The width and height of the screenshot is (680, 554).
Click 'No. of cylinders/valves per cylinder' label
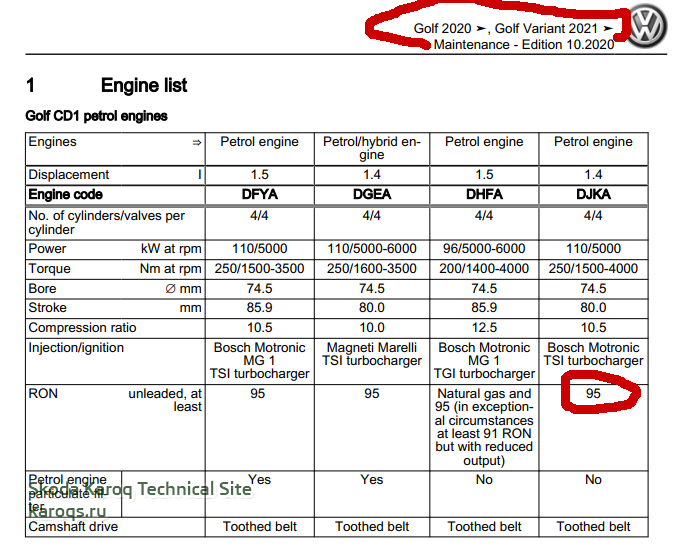(106, 223)
